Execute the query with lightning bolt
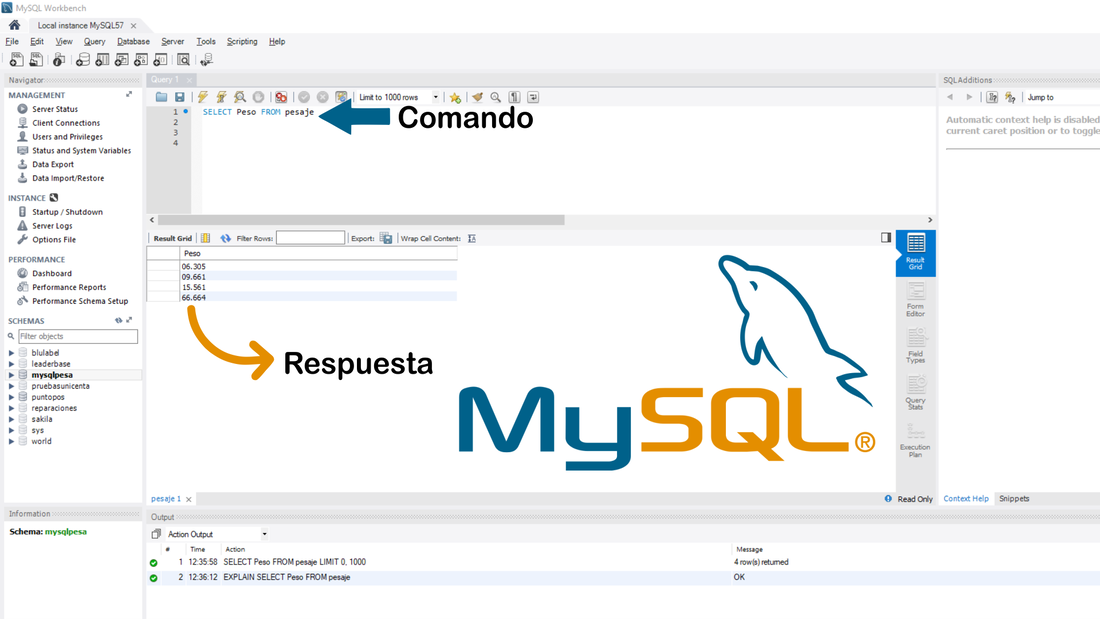 (203, 97)
